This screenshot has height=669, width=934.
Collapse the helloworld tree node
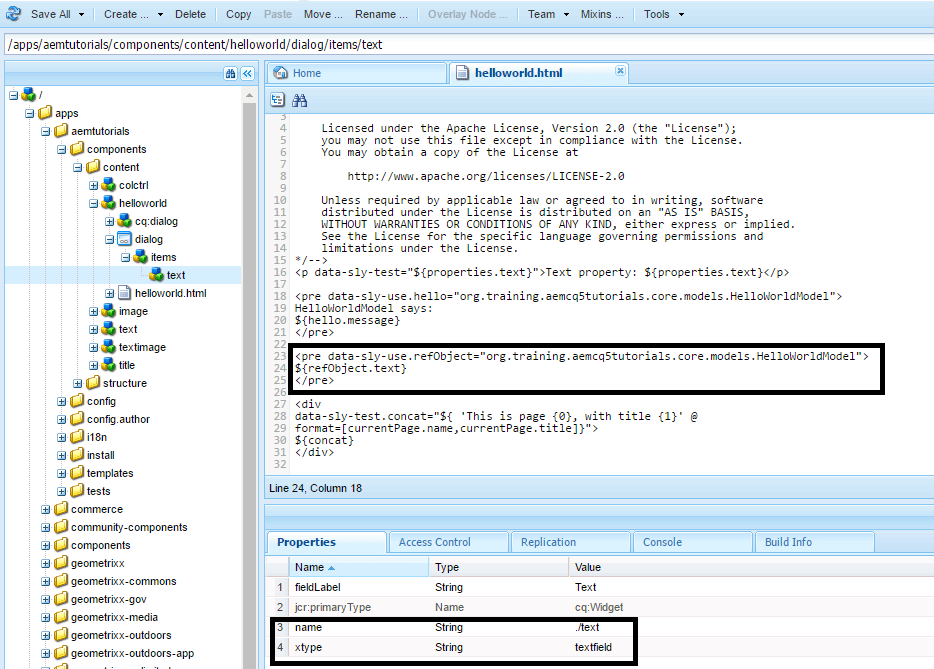click(x=94, y=203)
